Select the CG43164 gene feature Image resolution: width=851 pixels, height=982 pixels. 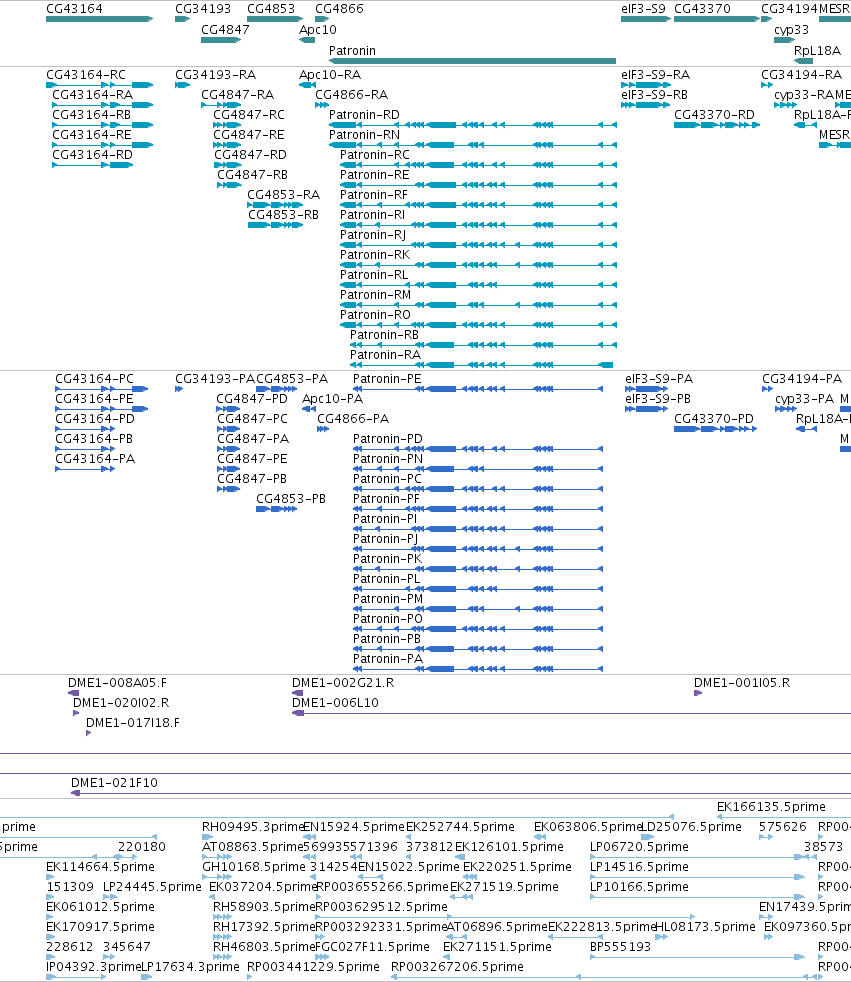pyautogui.click(x=100, y=19)
